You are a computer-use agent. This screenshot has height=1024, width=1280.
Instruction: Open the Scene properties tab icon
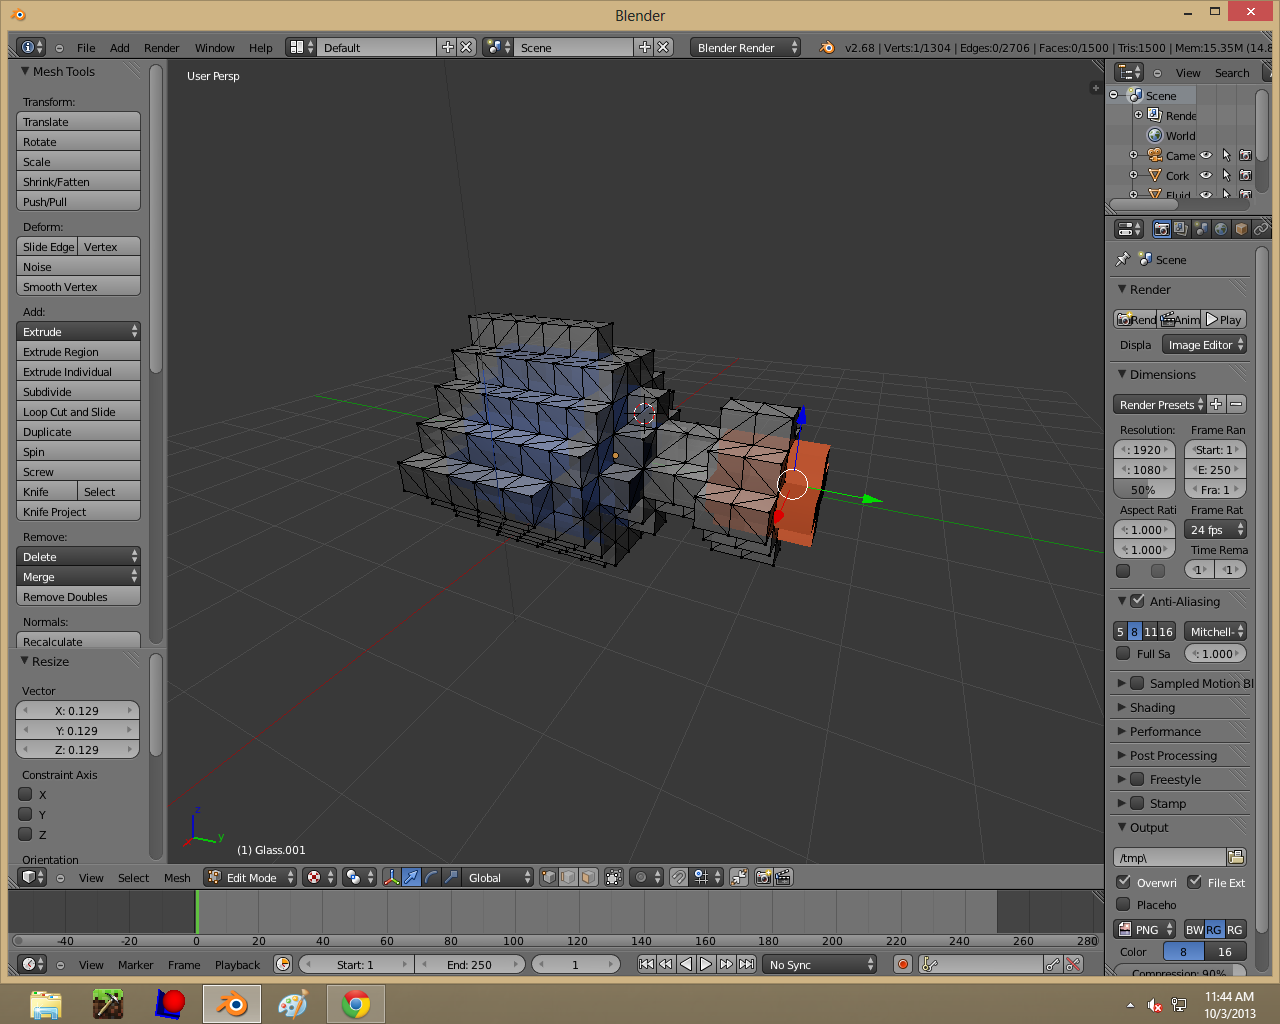(x=1201, y=229)
